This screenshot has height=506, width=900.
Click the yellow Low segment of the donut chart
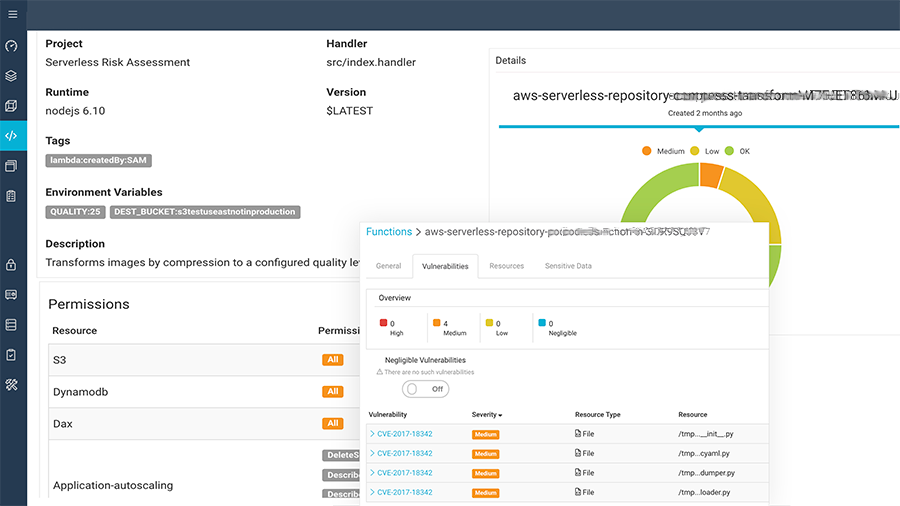click(757, 200)
